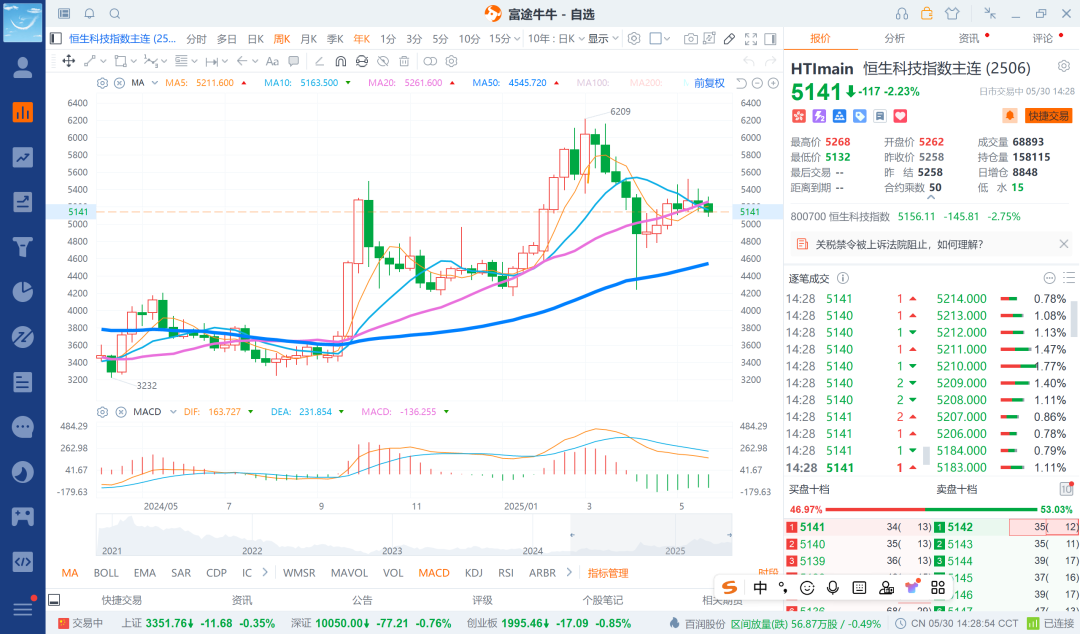Screen dimensions: 1080x634
Task: Open chart settings gear in timeframe bar
Action: tap(634, 39)
